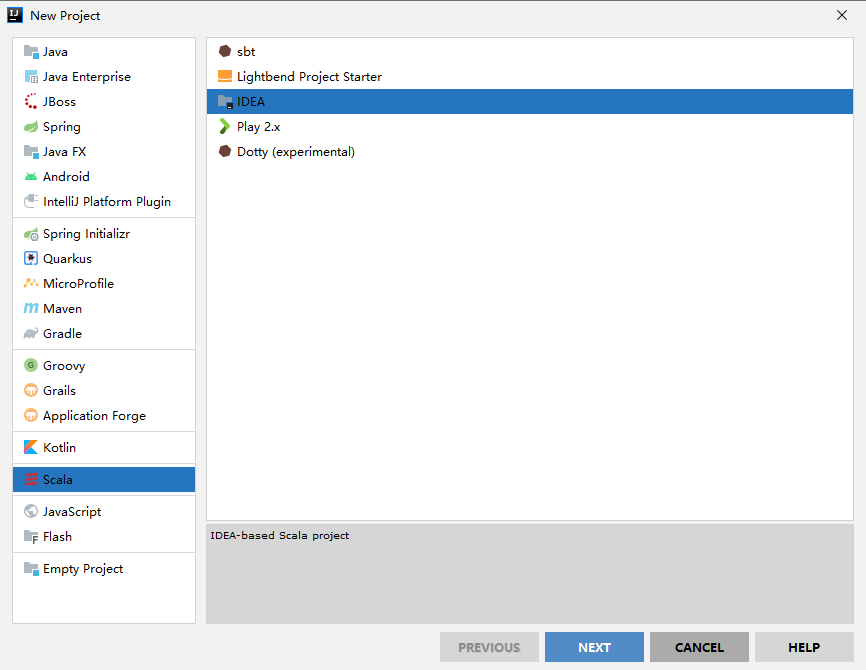
Task: Close the New Project dialog
Action: pyautogui.click(x=842, y=15)
